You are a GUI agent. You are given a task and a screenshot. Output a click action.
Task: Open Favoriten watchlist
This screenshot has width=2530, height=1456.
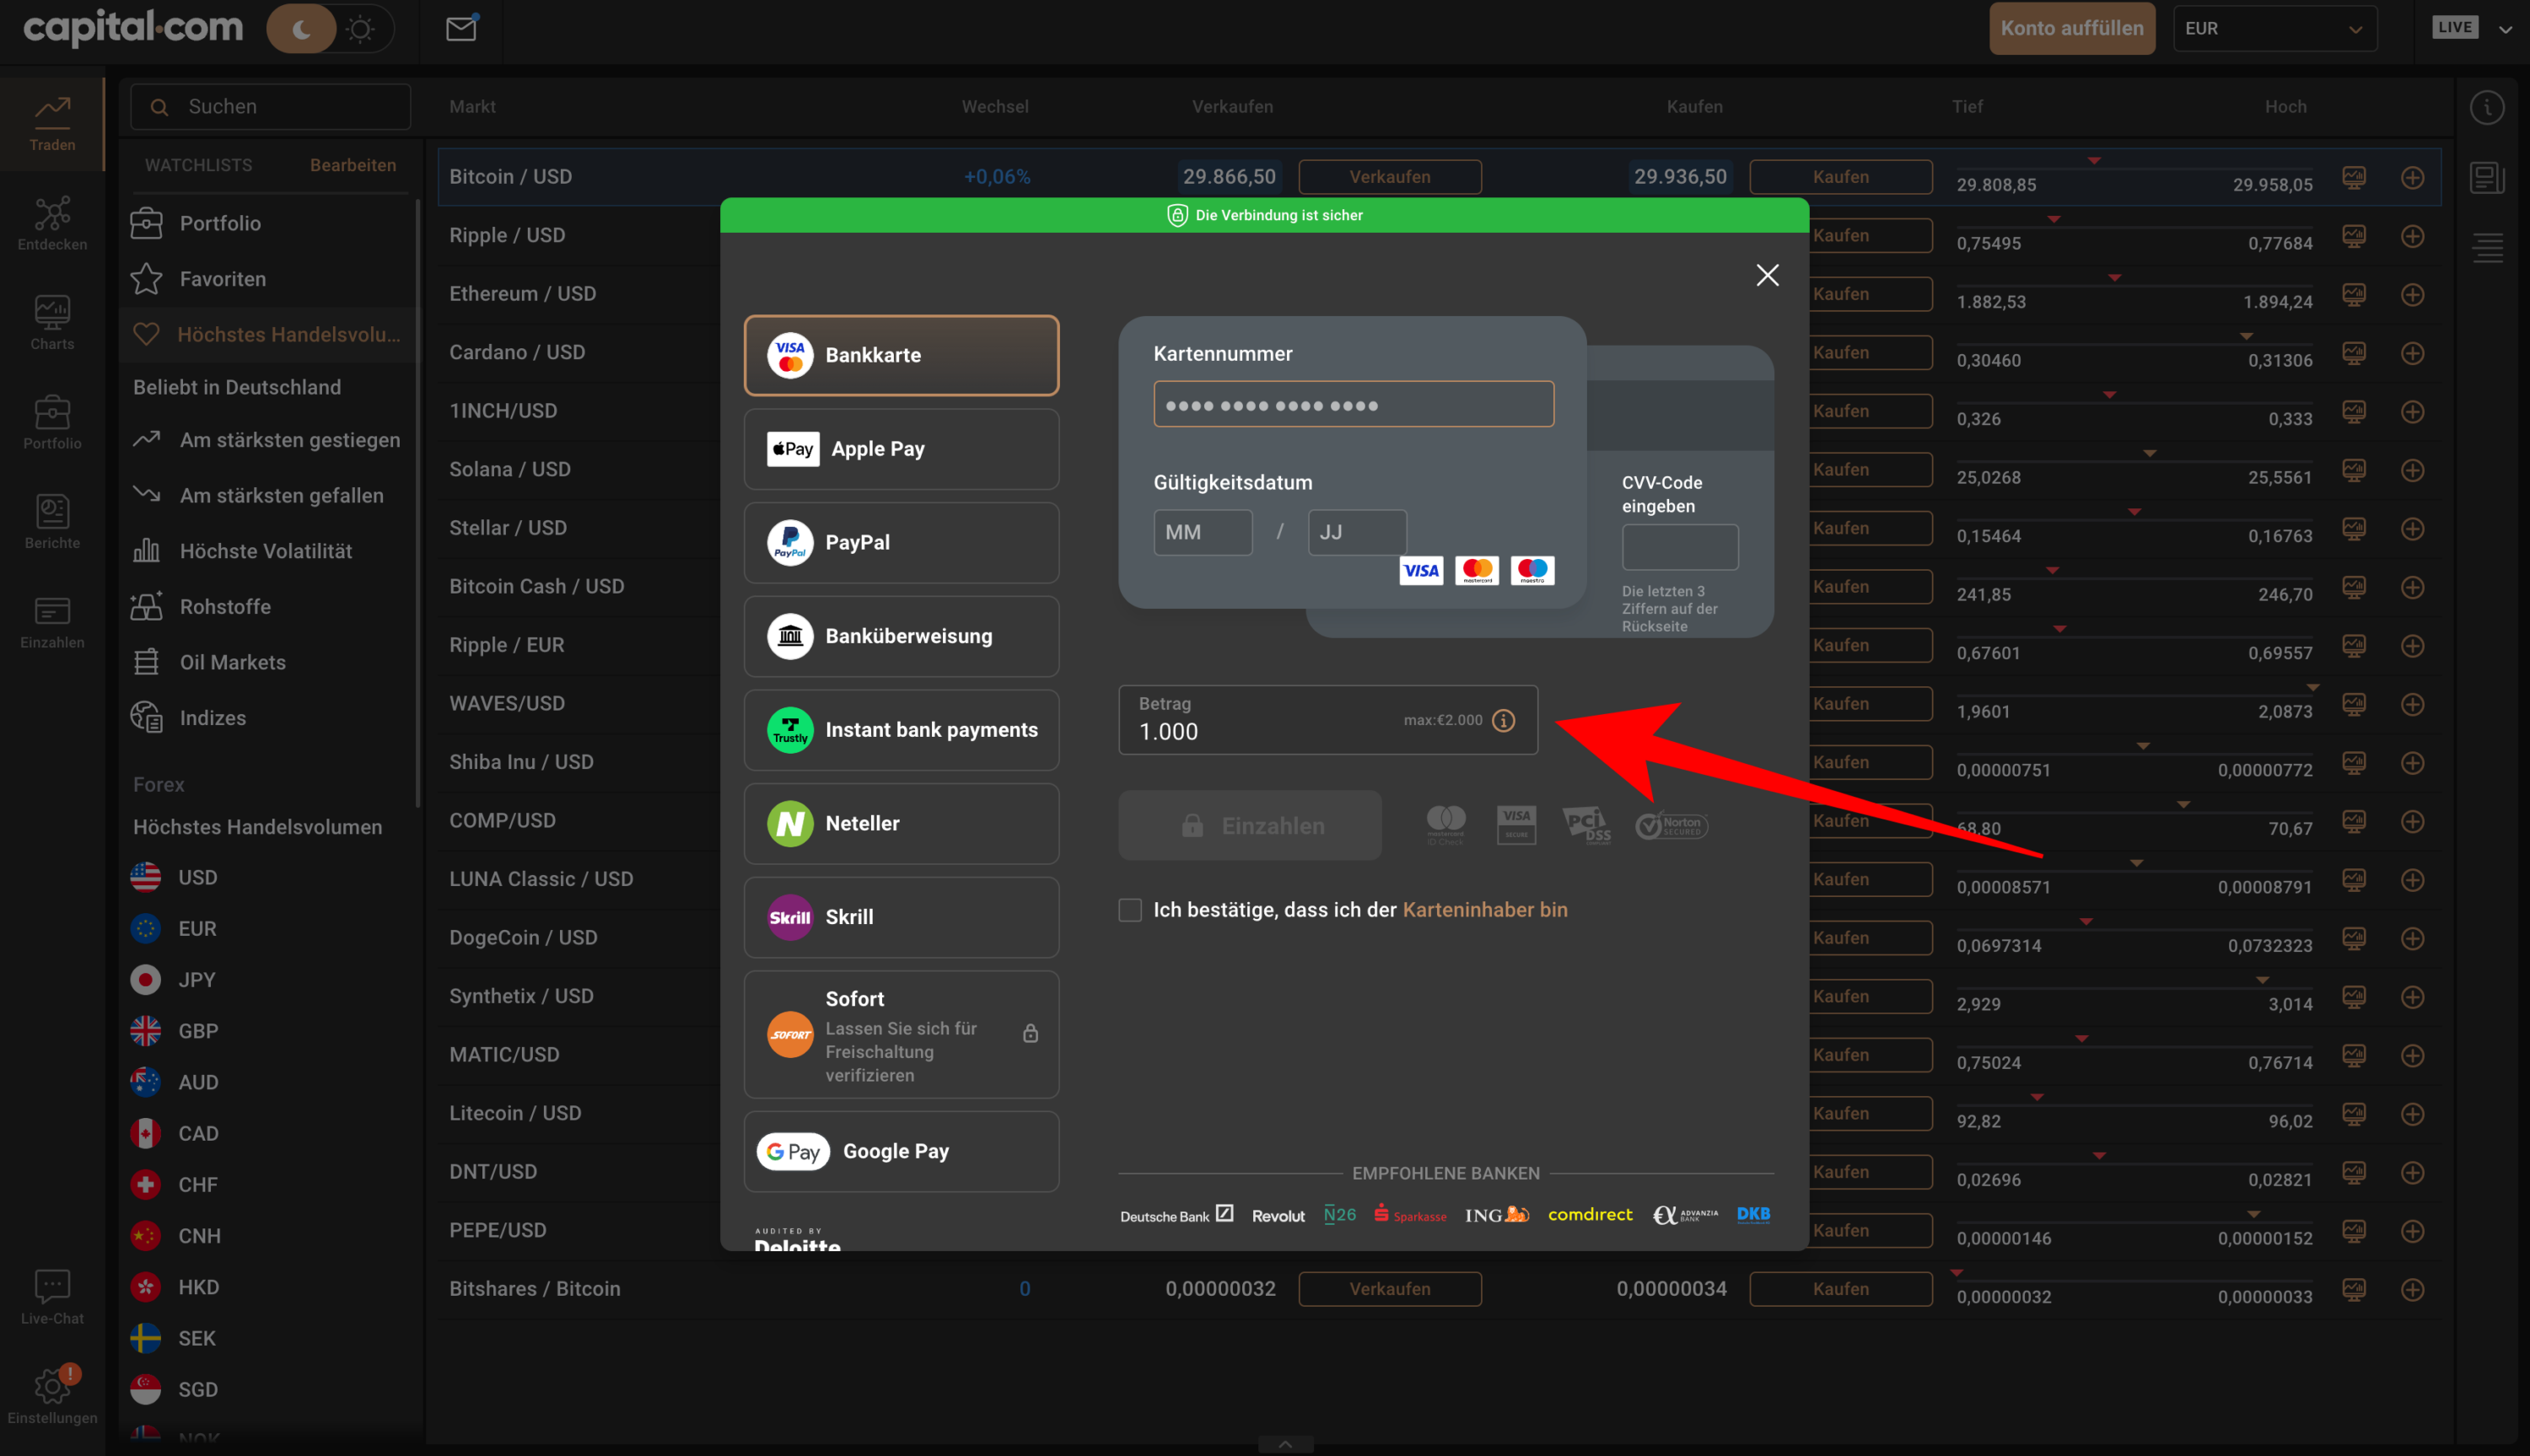[x=268, y=279]
